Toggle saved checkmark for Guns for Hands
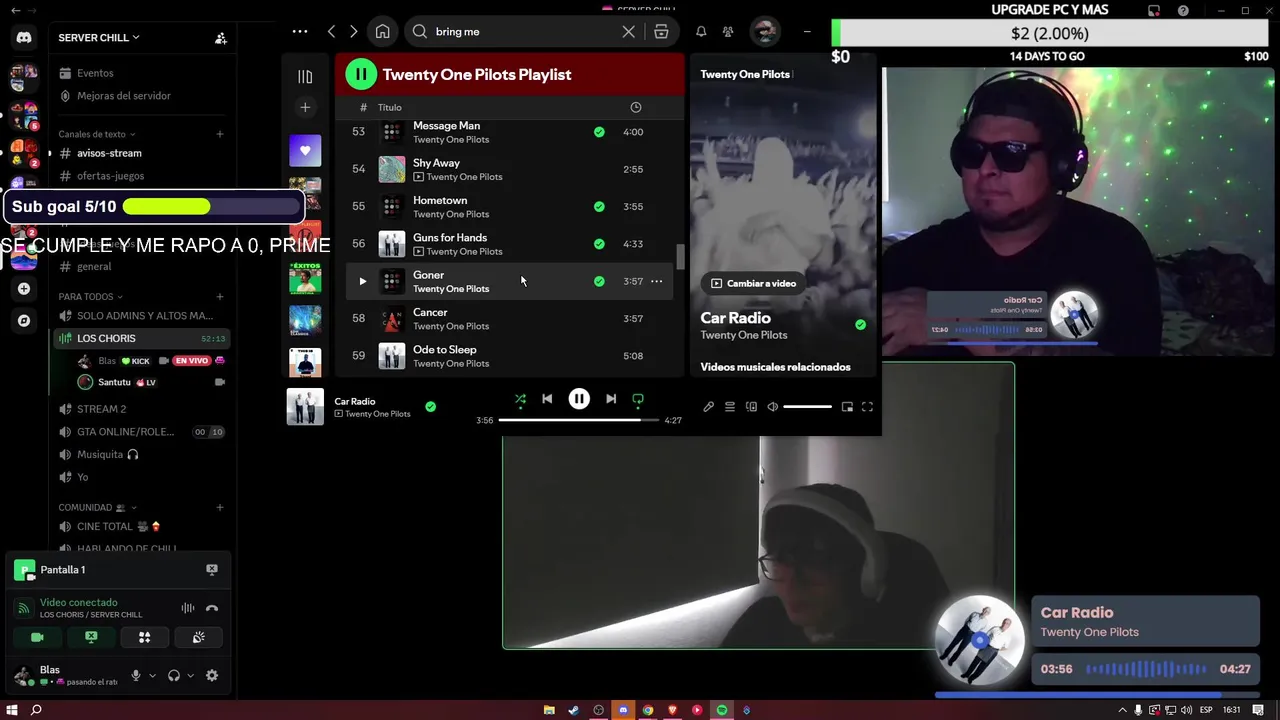 click(599, 244)
